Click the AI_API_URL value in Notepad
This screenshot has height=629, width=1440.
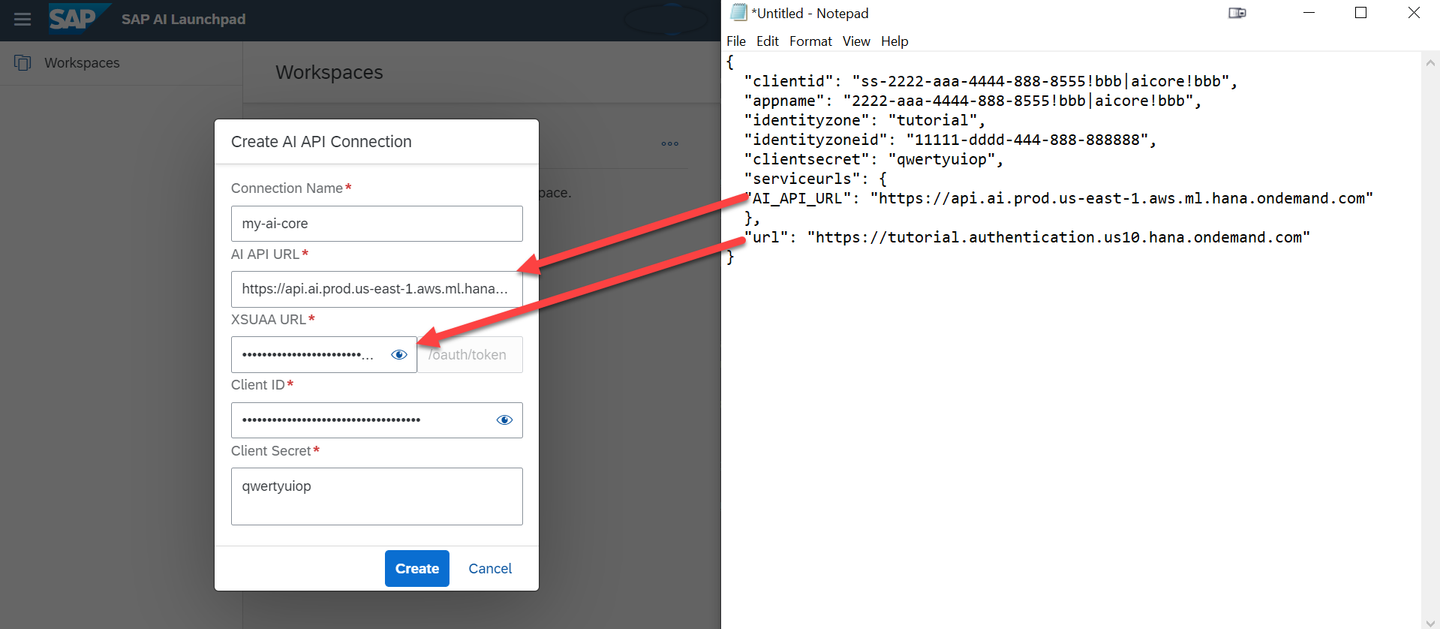[1121, 198]
